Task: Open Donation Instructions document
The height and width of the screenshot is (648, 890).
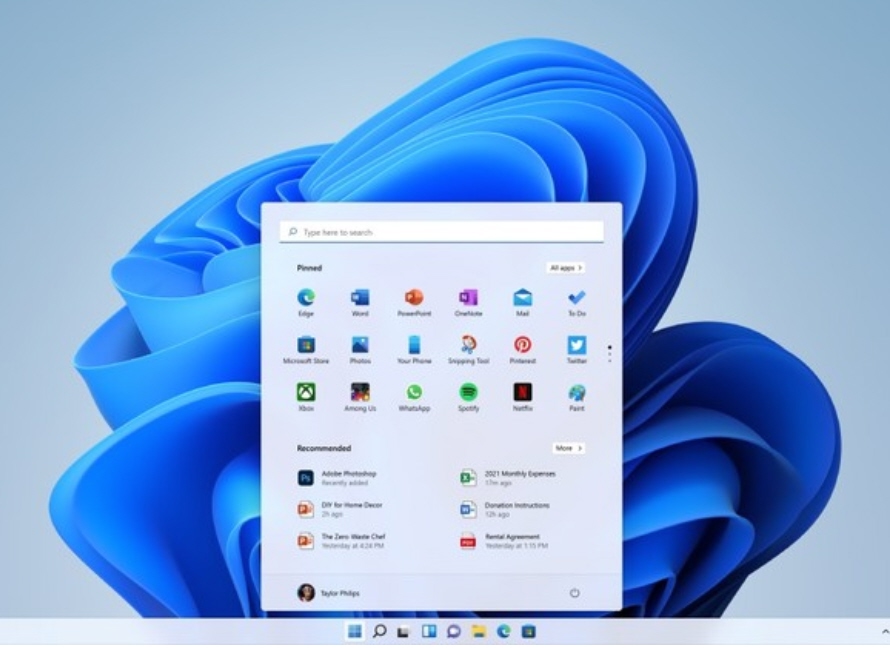Action: click(x=505, y=510)
